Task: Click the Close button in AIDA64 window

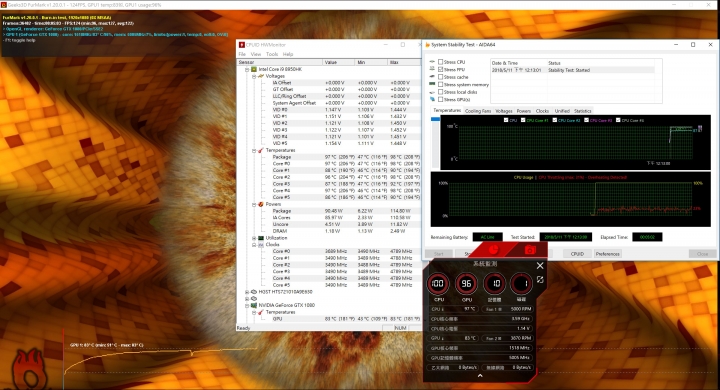Action: tap(703, 254)
